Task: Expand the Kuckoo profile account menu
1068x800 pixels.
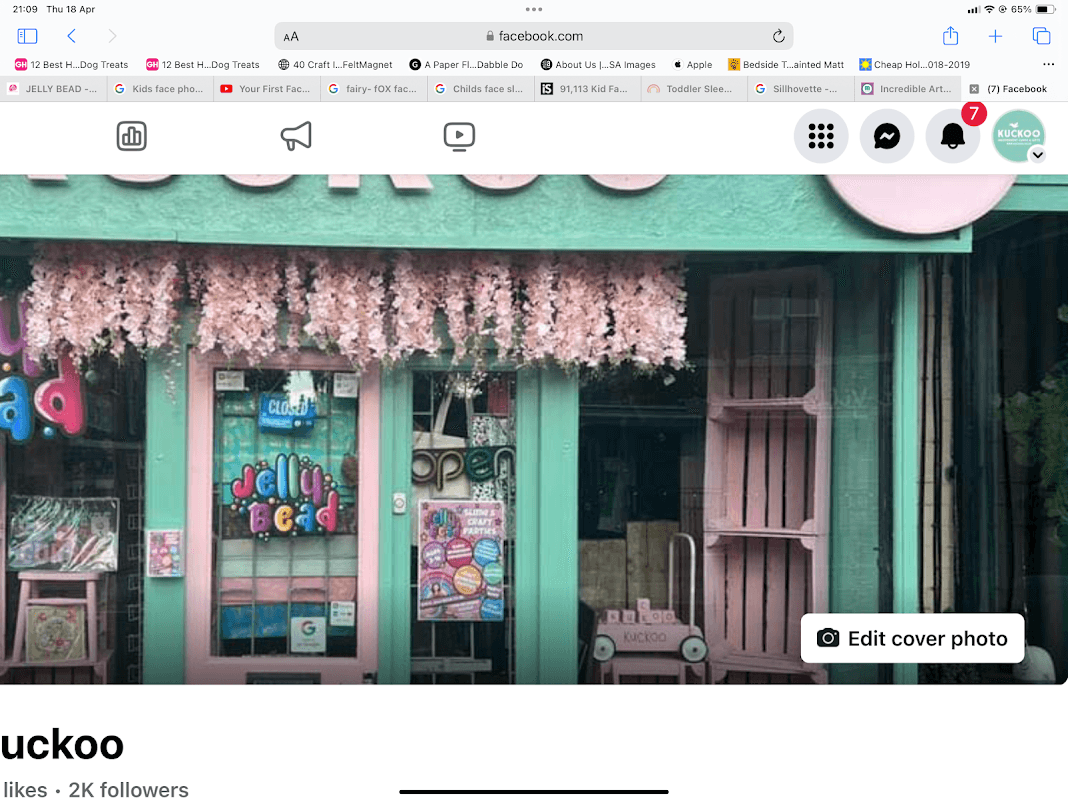Action: 1037,155
